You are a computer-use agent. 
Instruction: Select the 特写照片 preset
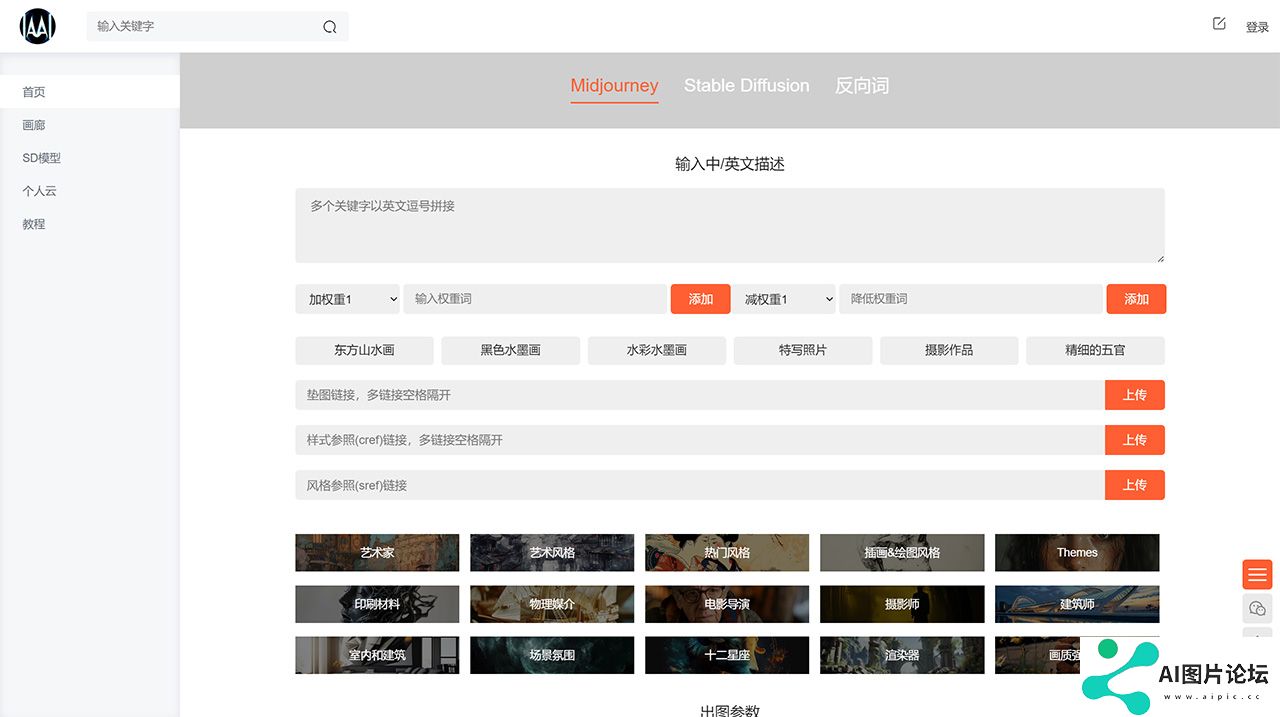pos(803,350)
